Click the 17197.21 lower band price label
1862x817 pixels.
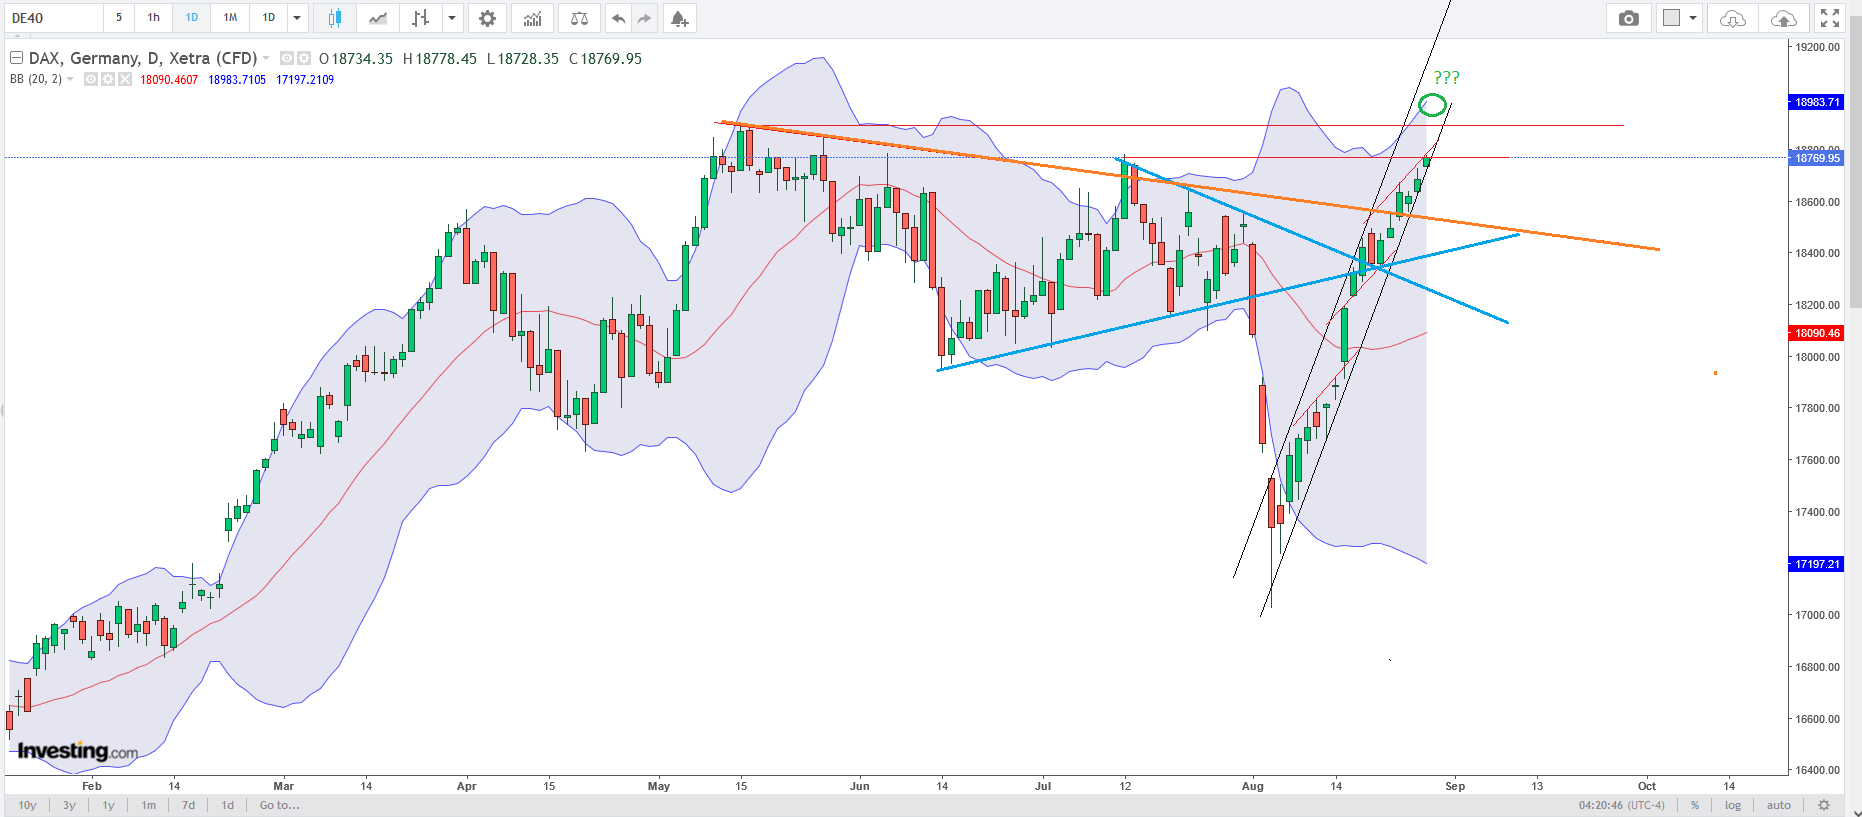tap(1816, 564)
